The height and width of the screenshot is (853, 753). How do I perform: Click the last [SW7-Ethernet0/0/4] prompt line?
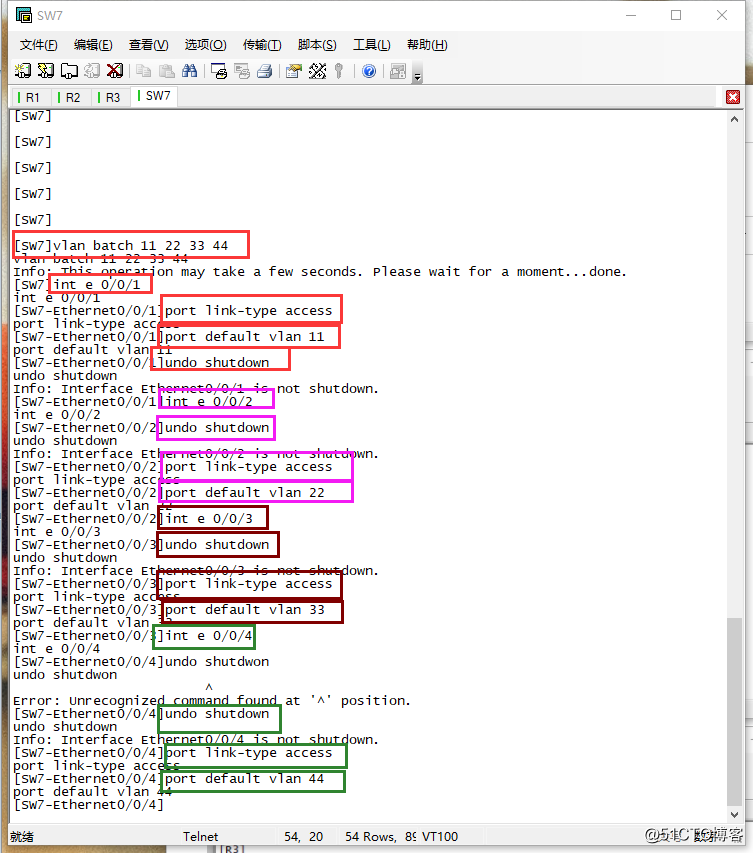coord(88,805)
